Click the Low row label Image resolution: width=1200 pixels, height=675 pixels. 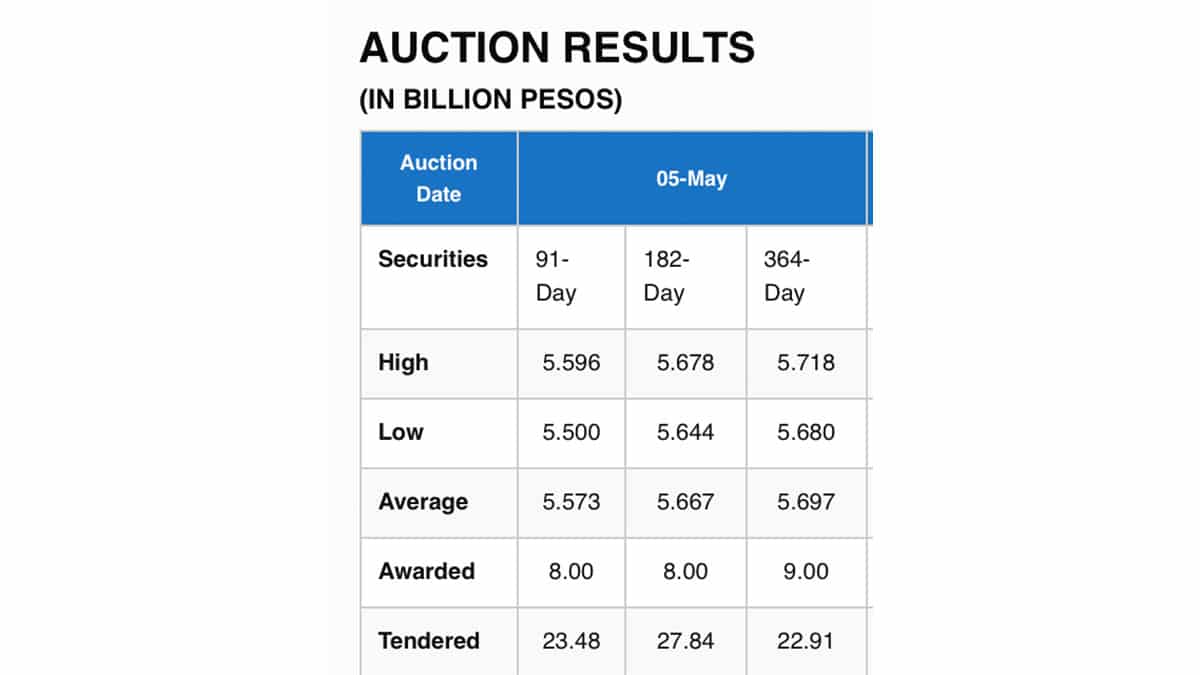coord(400,432)
